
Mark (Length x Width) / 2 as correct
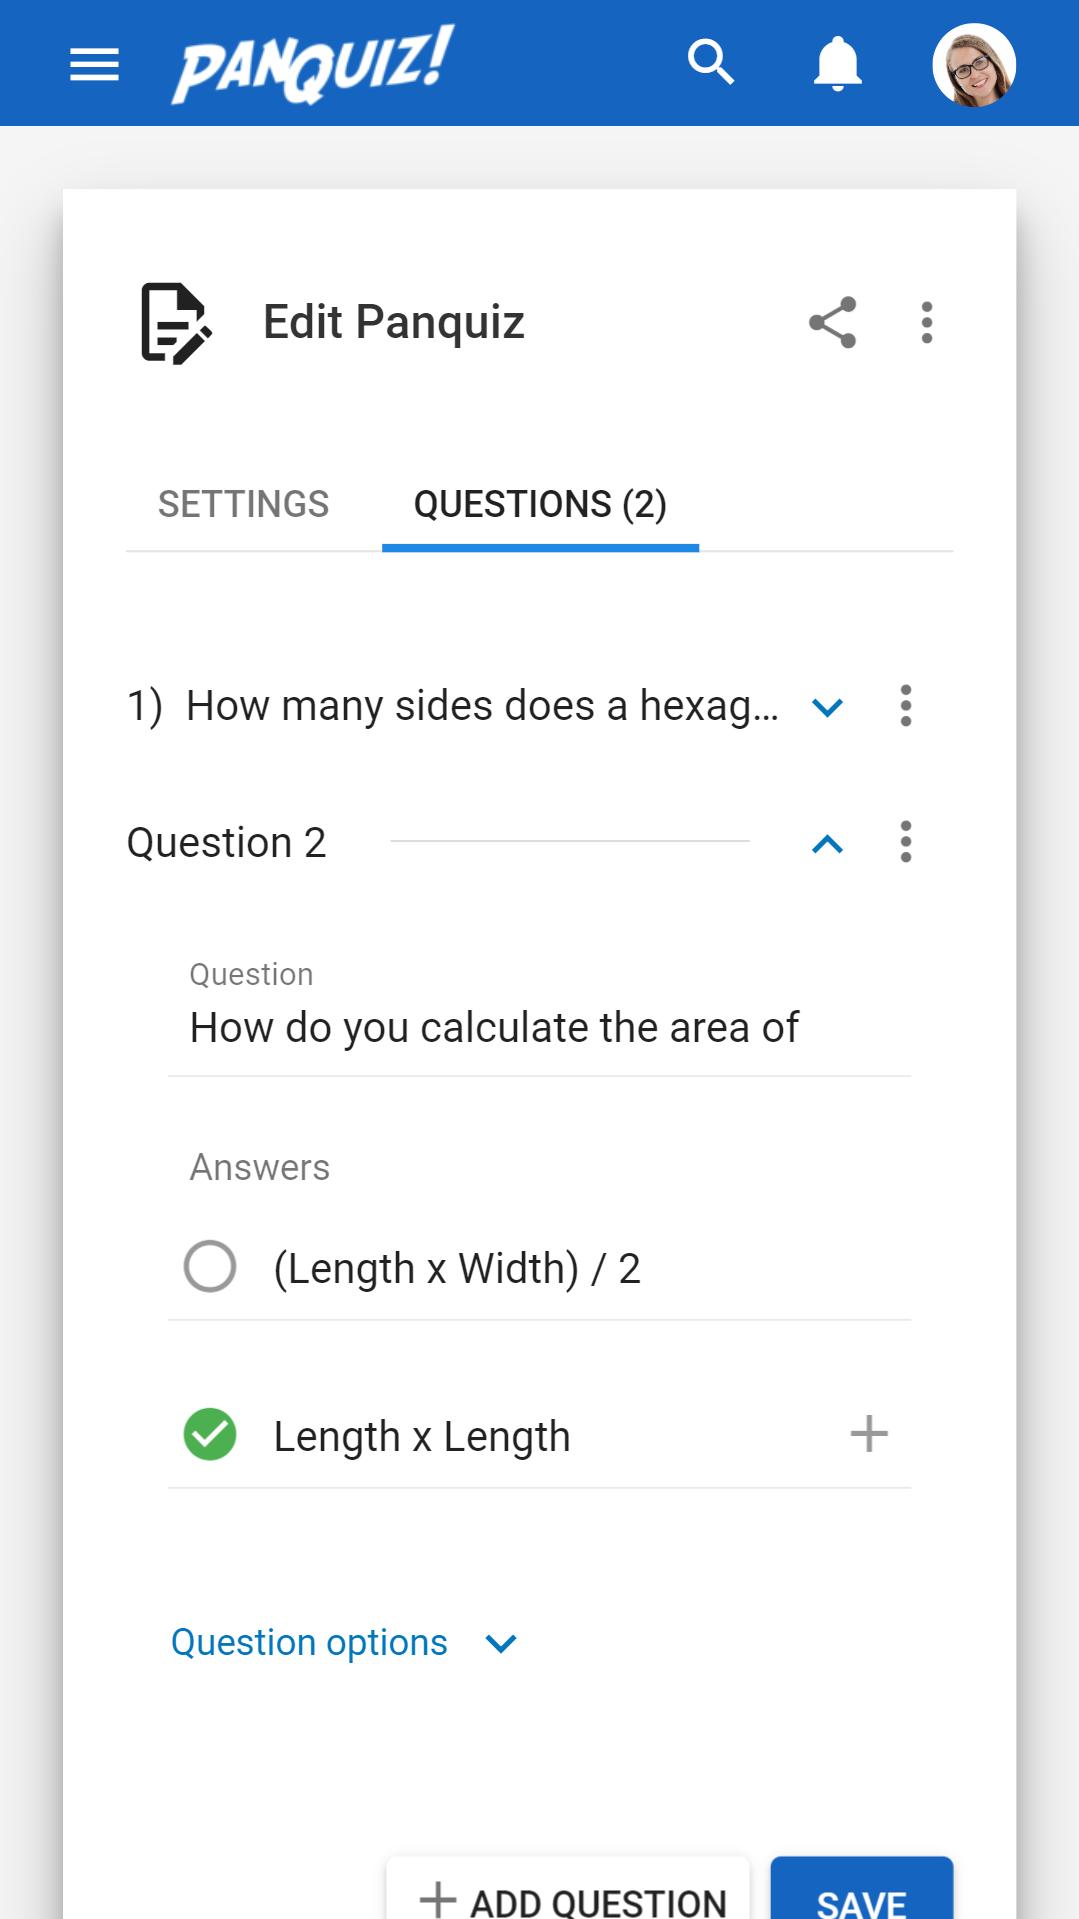[x=210, y=1267]
